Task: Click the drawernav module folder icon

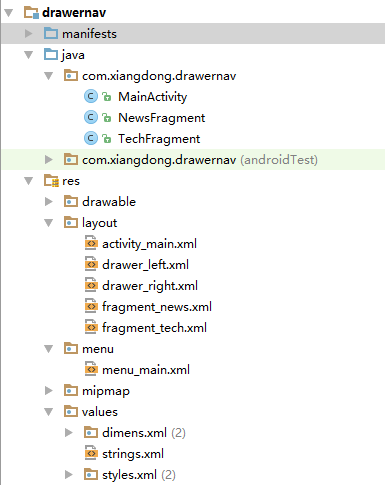Action: tap(31, 13)
